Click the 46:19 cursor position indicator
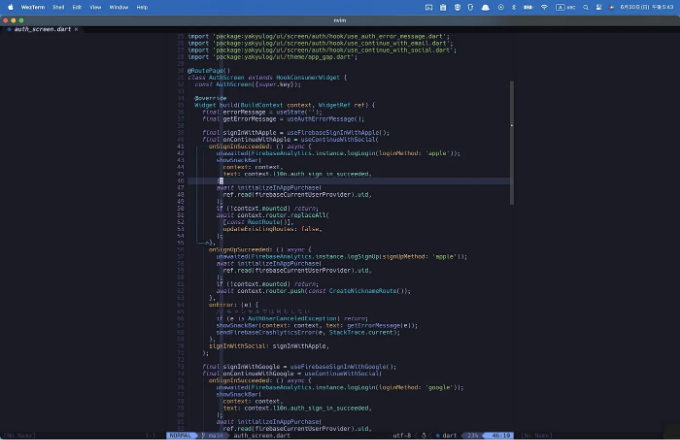This screenshot has width=680, height=440. tap(501, 435)
